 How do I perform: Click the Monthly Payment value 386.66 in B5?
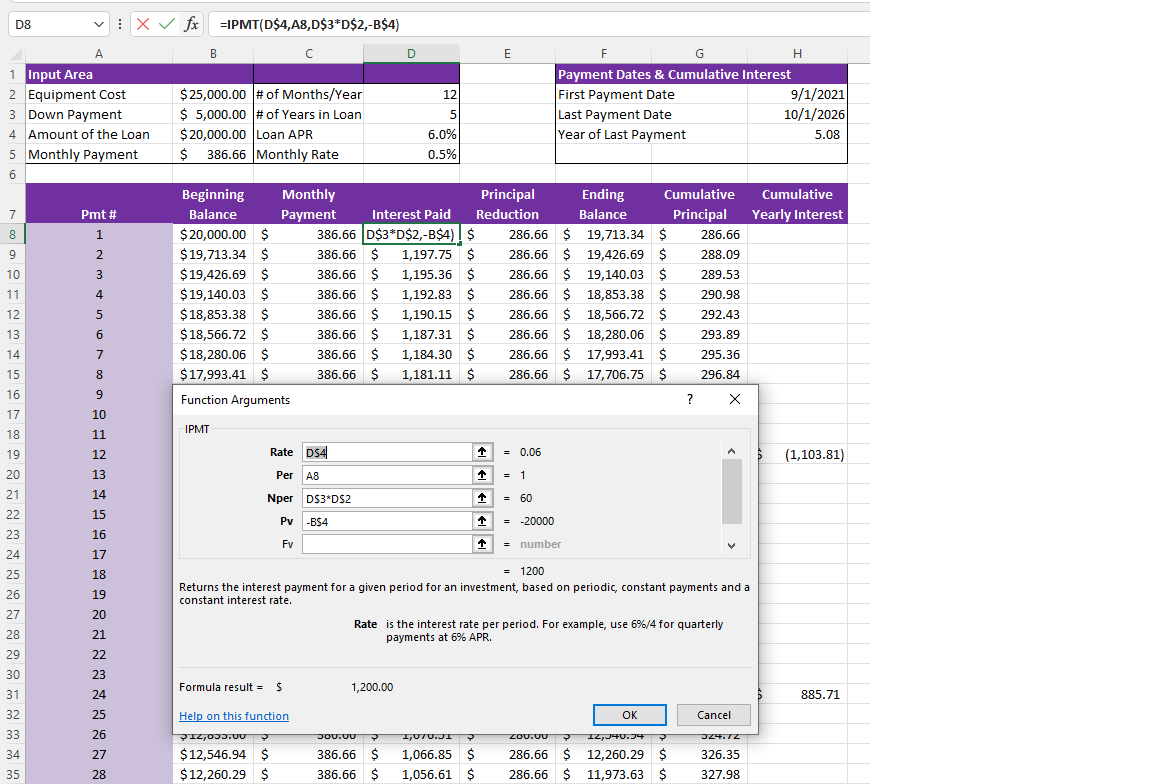pos(213,154)
